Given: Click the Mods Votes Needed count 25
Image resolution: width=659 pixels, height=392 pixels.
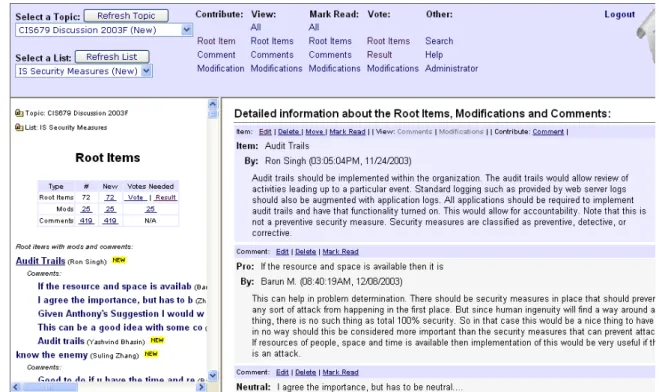Looking at the screenshot, I should [x=150, y=209].
